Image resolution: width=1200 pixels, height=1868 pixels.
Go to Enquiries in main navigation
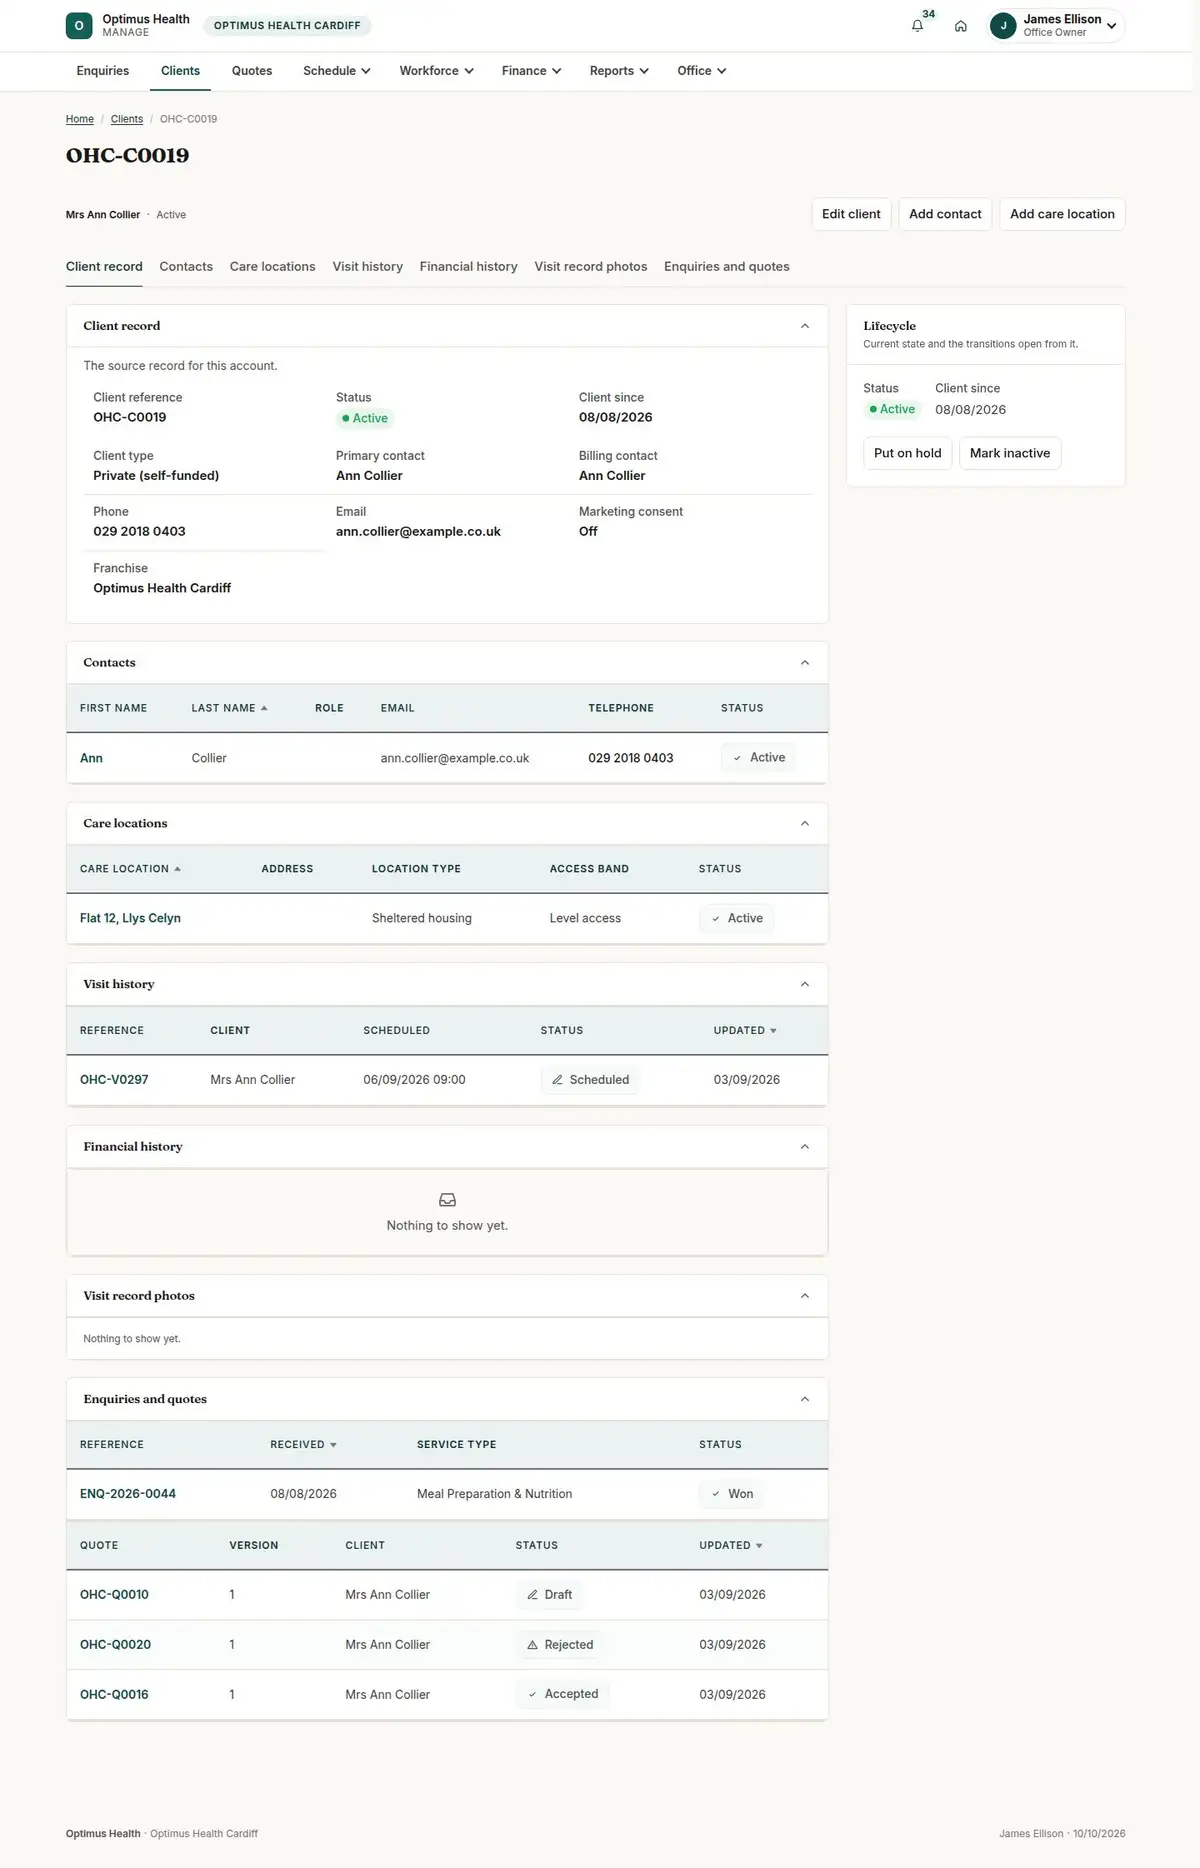(103, 71)
